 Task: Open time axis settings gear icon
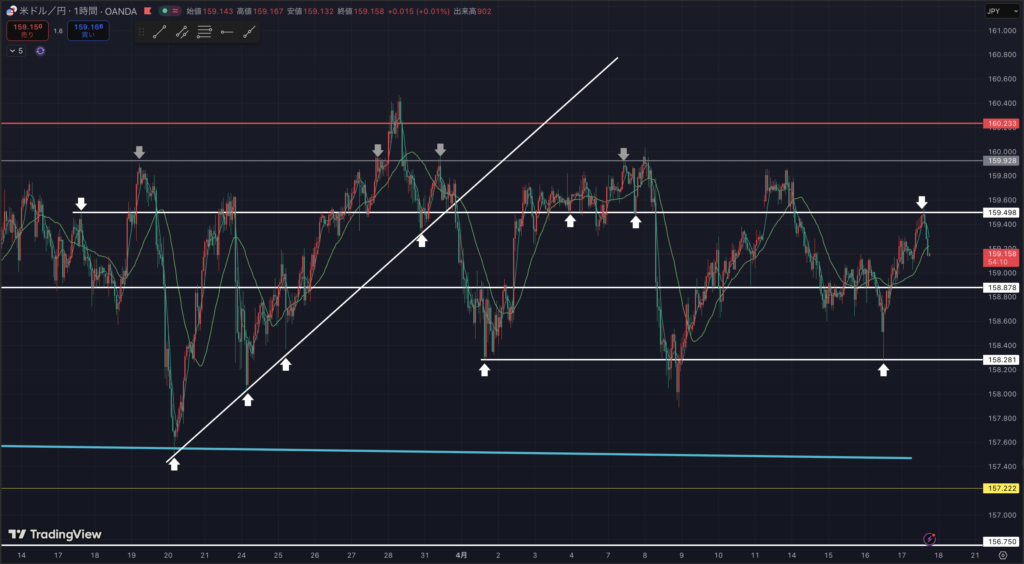coord(1002,554)
